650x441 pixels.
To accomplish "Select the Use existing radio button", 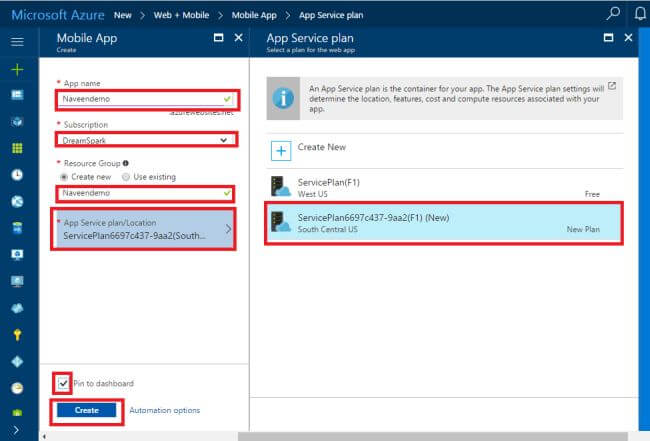I will coord(126,177).
